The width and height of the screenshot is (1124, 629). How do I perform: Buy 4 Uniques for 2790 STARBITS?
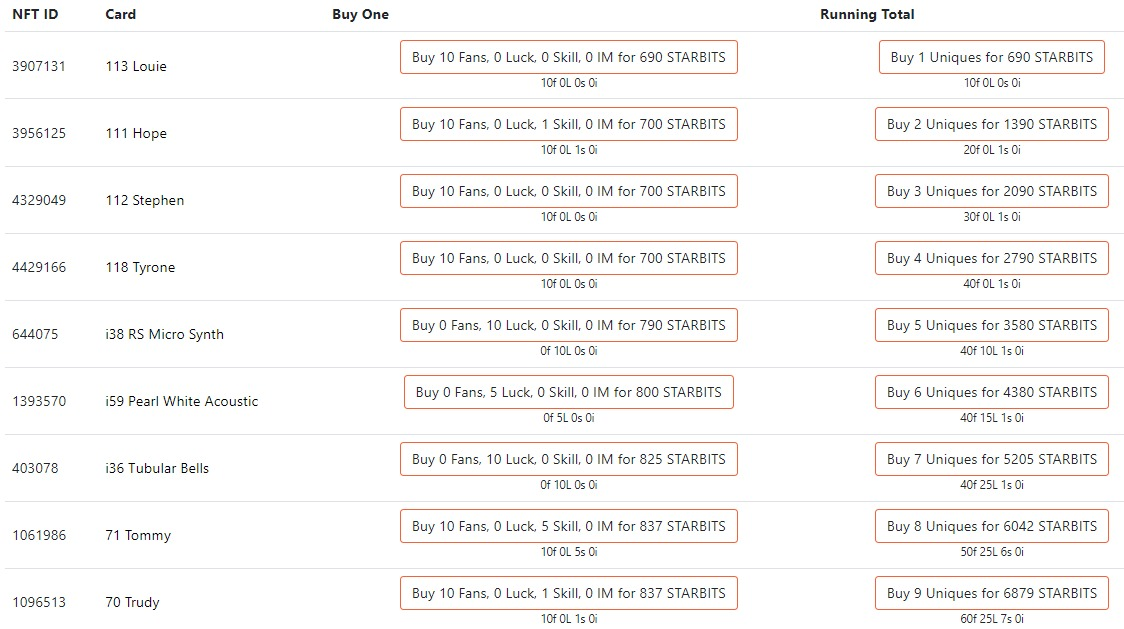tap(991, 258)
